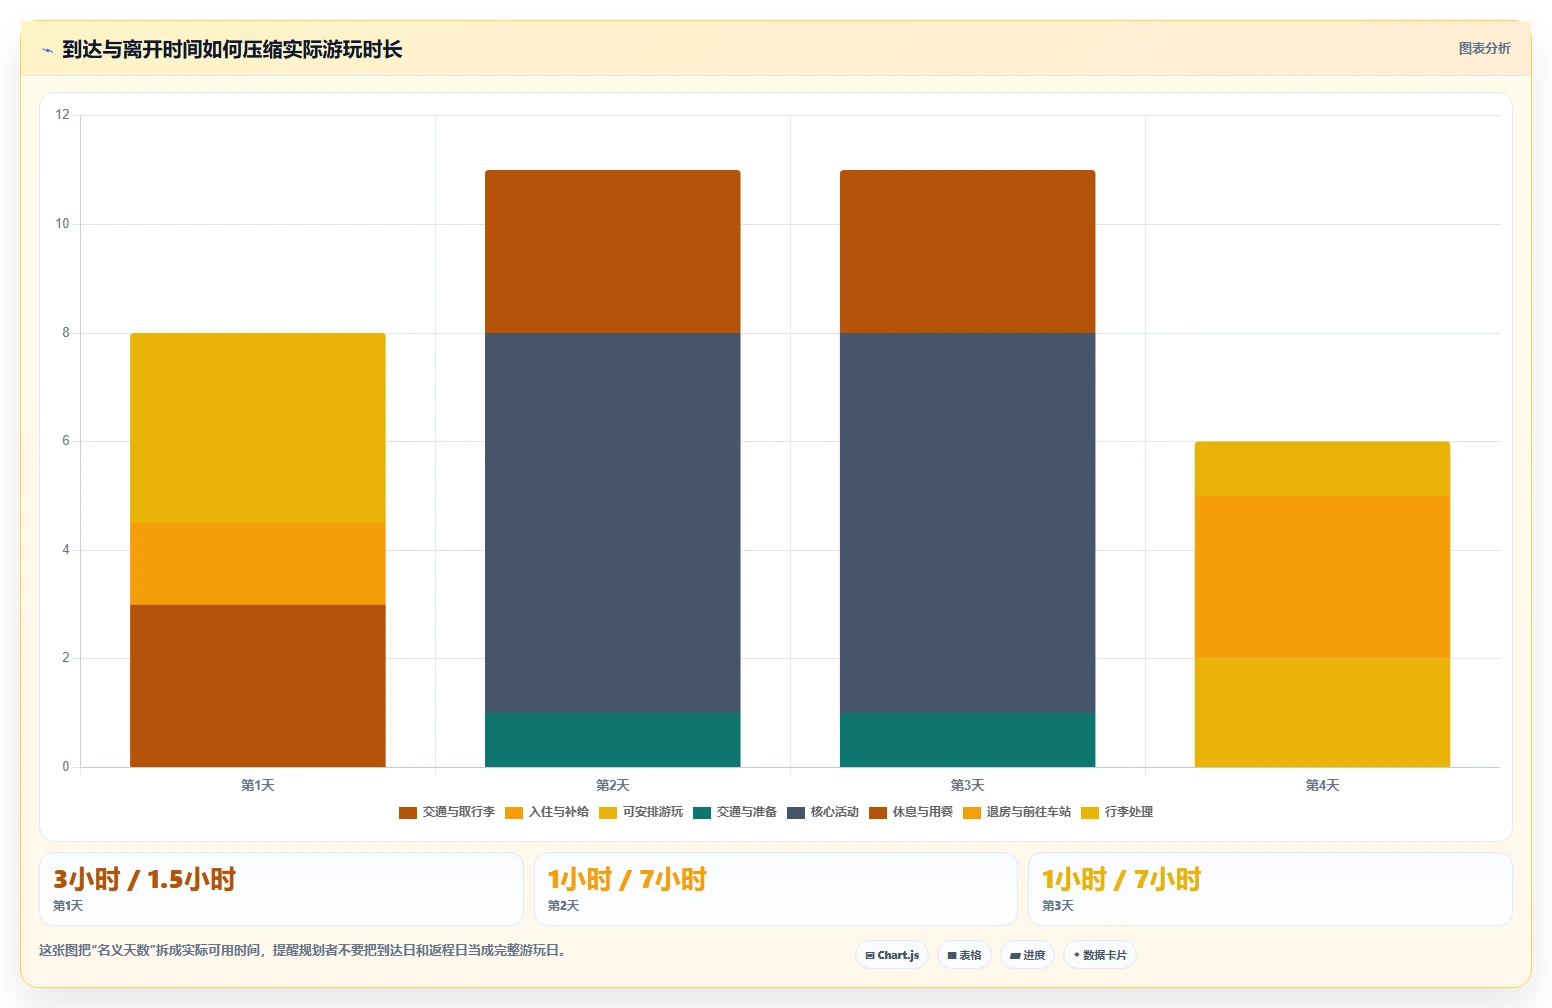Click the caption text about 名义天数
Screen dimensions: 1552x1008
tap(304, 950)
